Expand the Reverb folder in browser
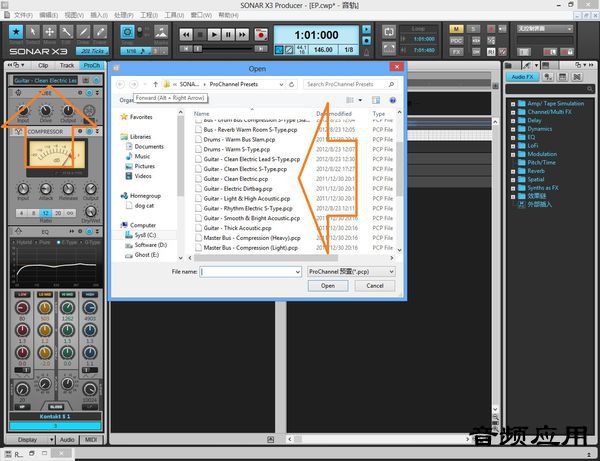Image resolution: width=600 pixels, height=461 pixels. coord(513,171)
